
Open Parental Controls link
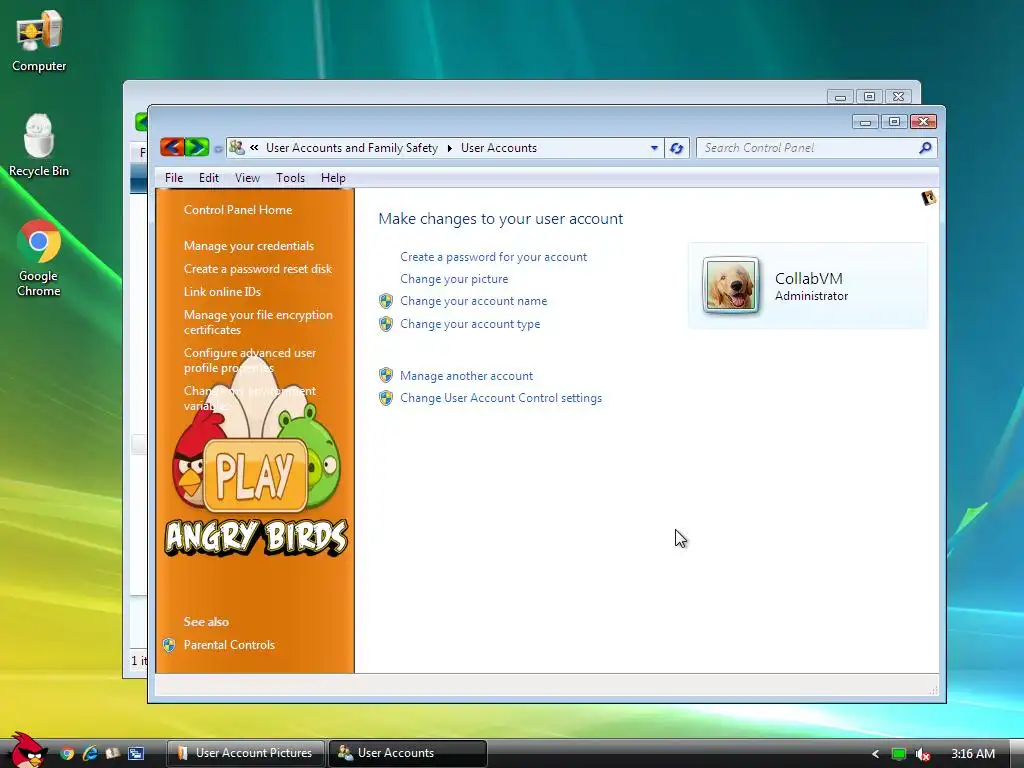click(229, 645)
